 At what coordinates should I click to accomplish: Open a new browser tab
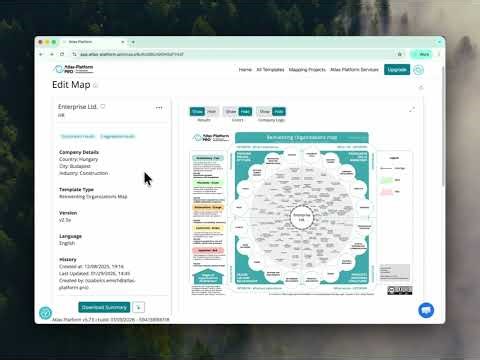point(133,42)
